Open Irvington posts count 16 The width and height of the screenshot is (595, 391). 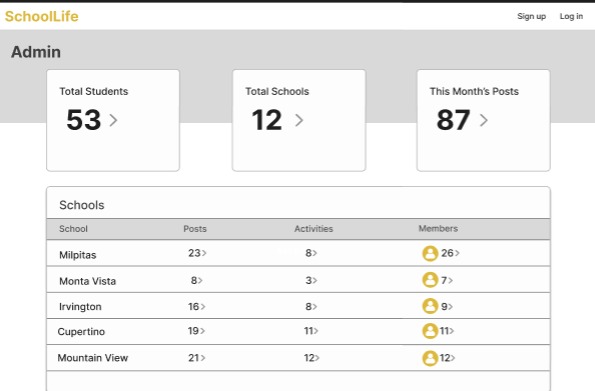(197, 306)
